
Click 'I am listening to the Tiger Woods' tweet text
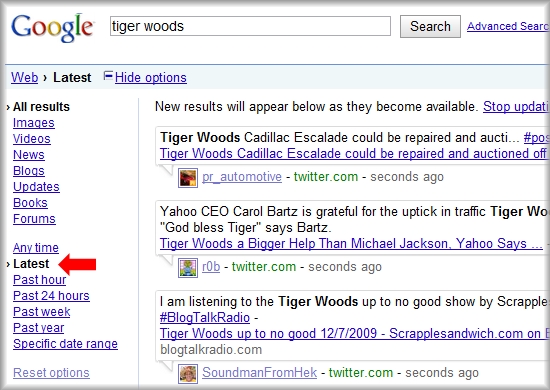coord(354,302)
